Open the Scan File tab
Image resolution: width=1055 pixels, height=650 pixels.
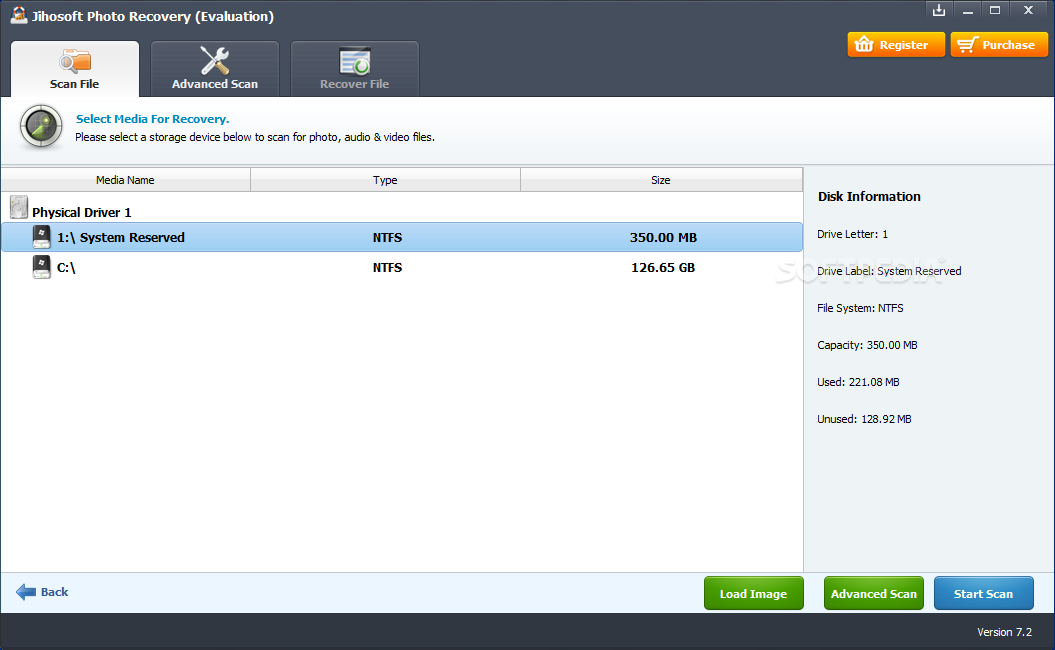tap(75, 69)
